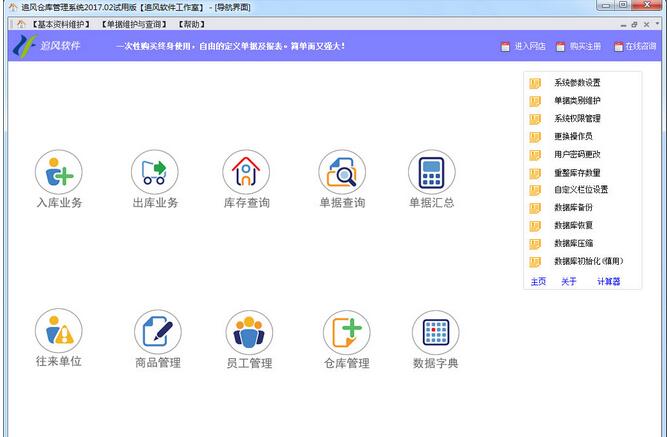The image size is (667, 437).
Task: Open the 入库业务 icon
Action: [59, 172]
